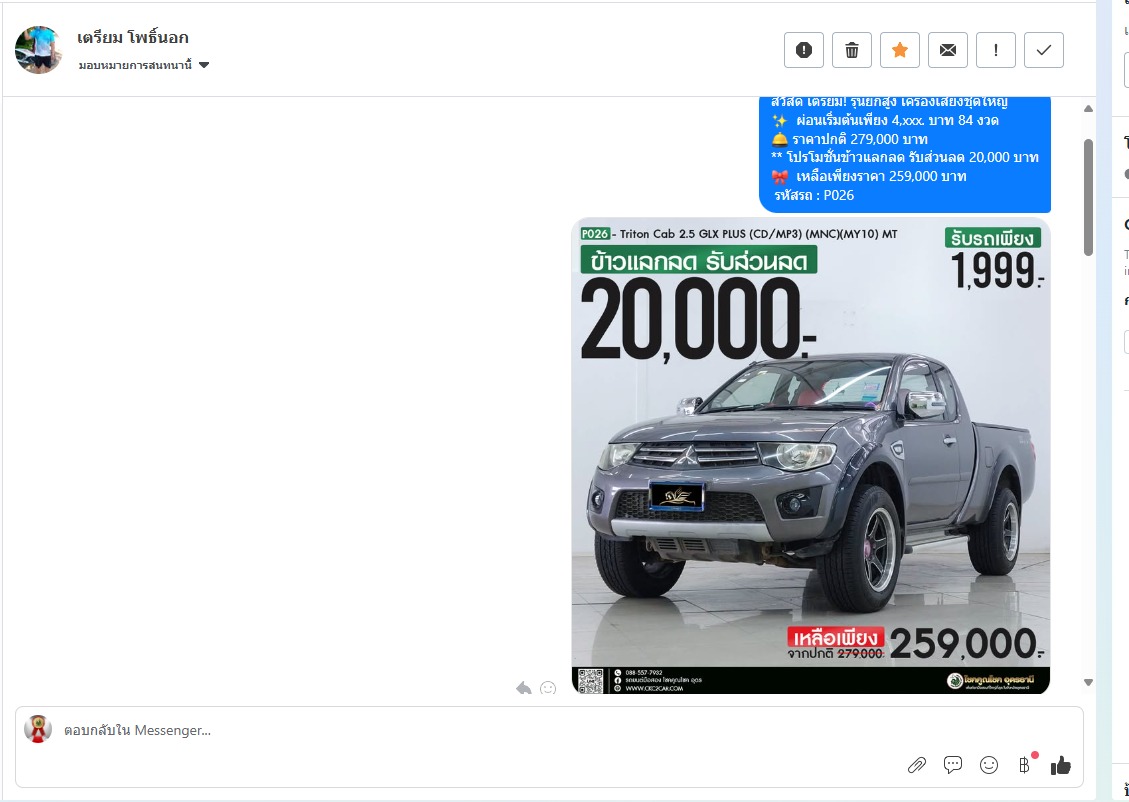Screen dimensions: 1129x802
Task: Click the chat scrollbar thumb
Action: tap(1088, 197)
